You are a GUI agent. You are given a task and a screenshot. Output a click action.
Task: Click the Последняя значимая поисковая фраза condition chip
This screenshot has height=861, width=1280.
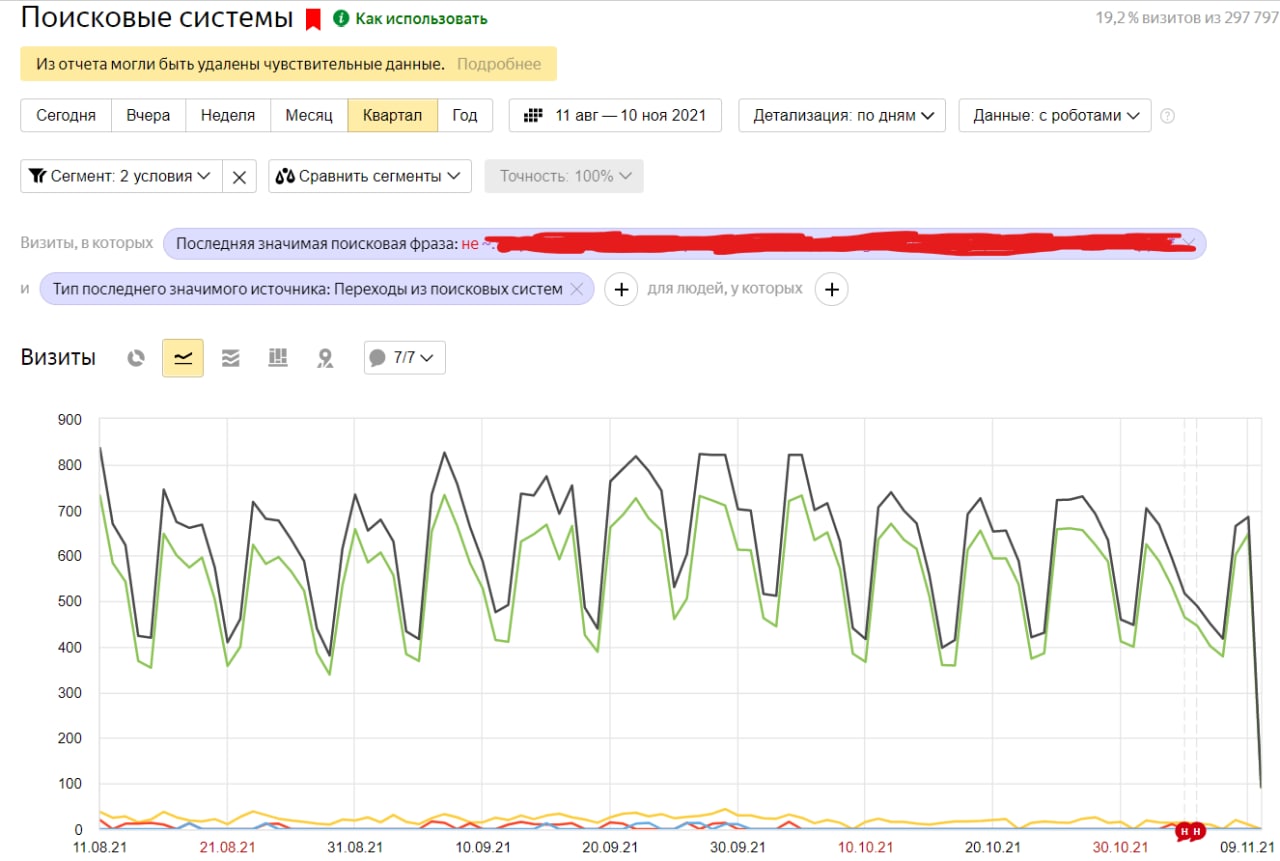[684, 243]
